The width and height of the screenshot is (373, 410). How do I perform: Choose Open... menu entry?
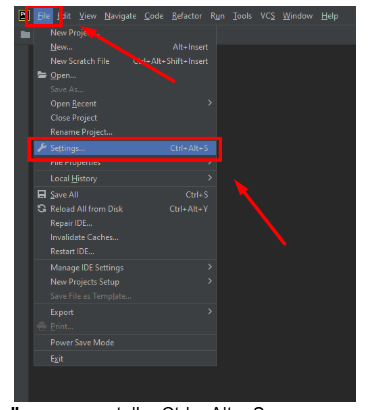click(125, 75)
